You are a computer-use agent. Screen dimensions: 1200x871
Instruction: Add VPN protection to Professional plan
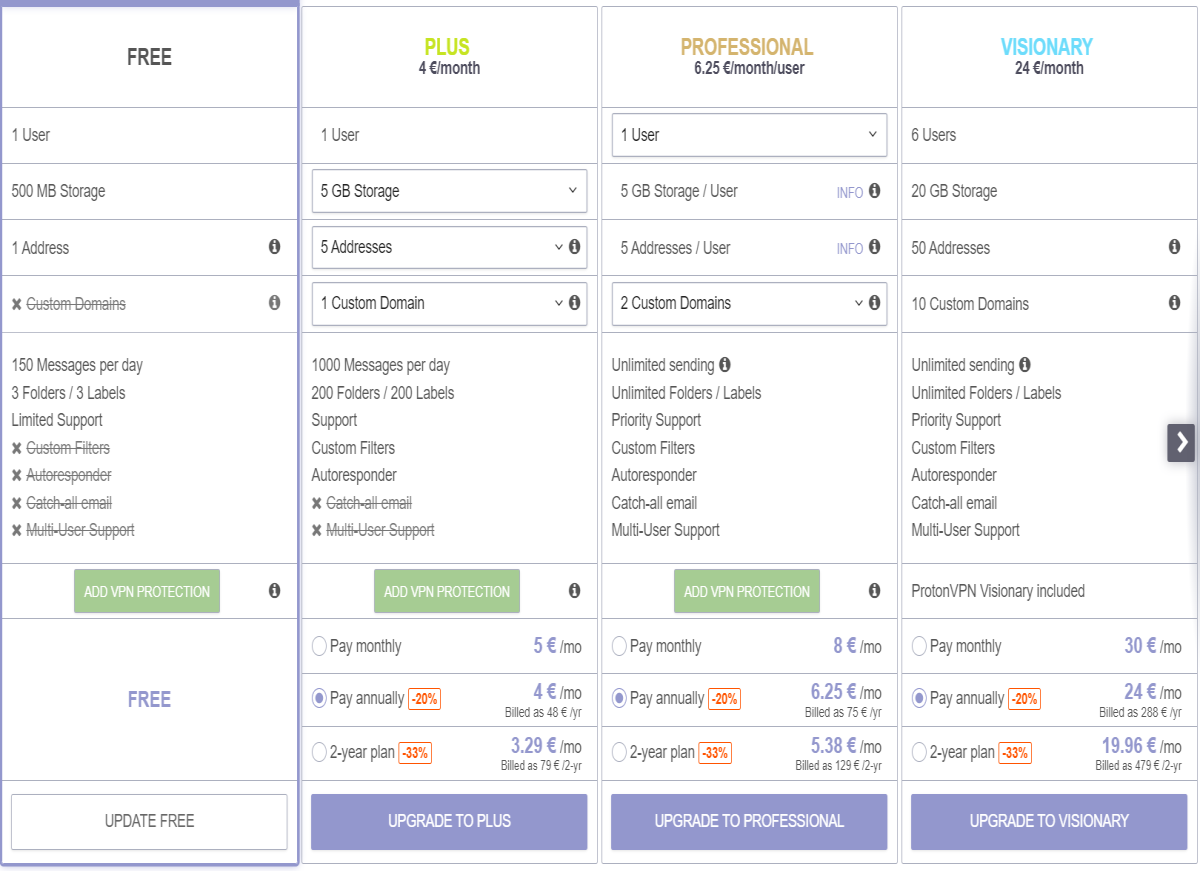(x=747, y=591)
